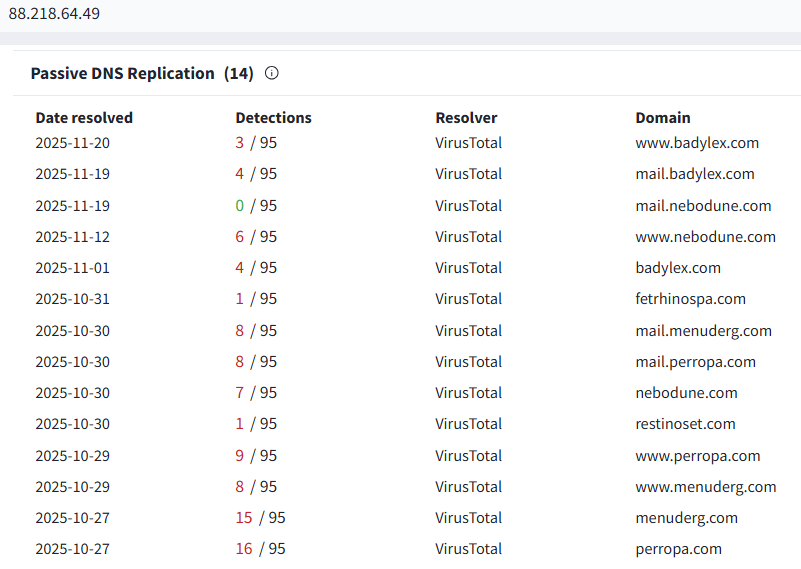Image resolution: width=801 pixels, height=569 pixels.
Task: Click the 9 / 95 detections value
Action: point(256,456)
